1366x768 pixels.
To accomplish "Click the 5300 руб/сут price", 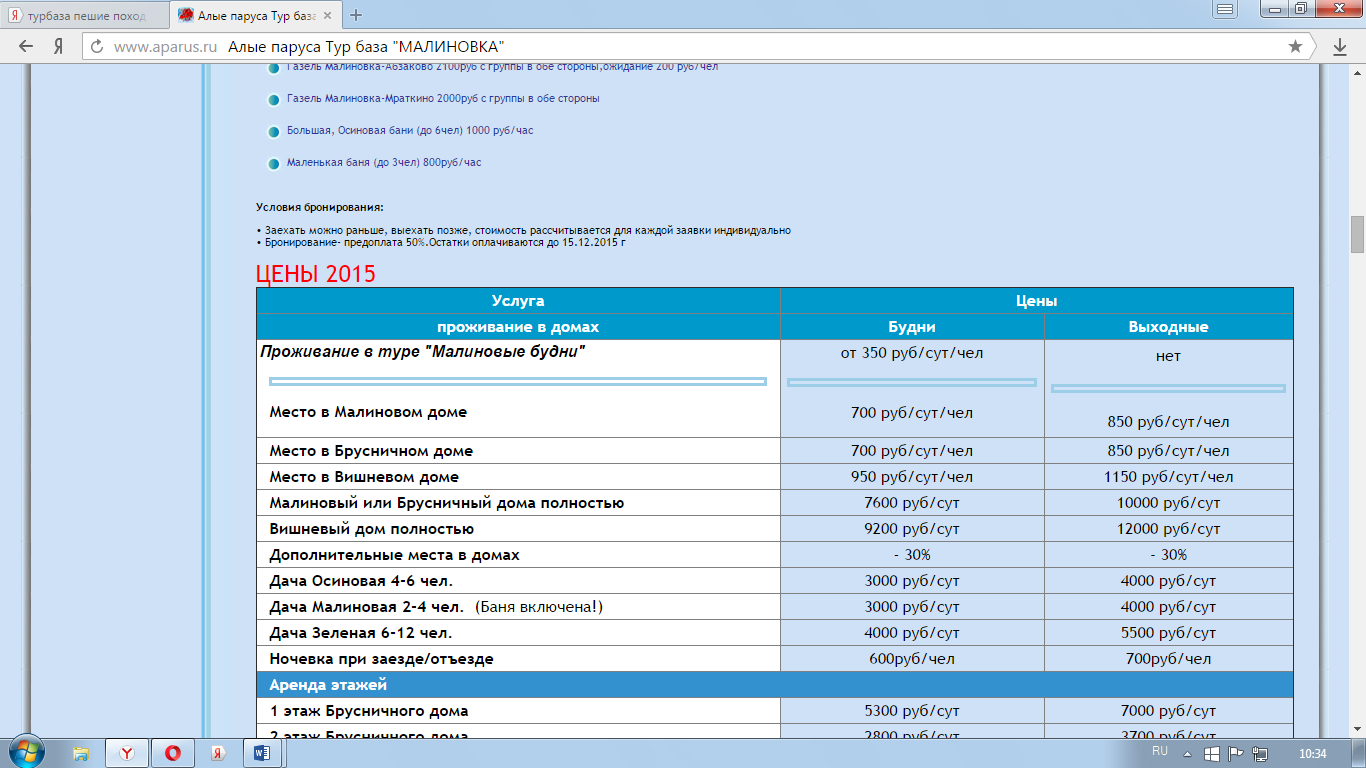I will pyautogui.click(x=912, y=711).
